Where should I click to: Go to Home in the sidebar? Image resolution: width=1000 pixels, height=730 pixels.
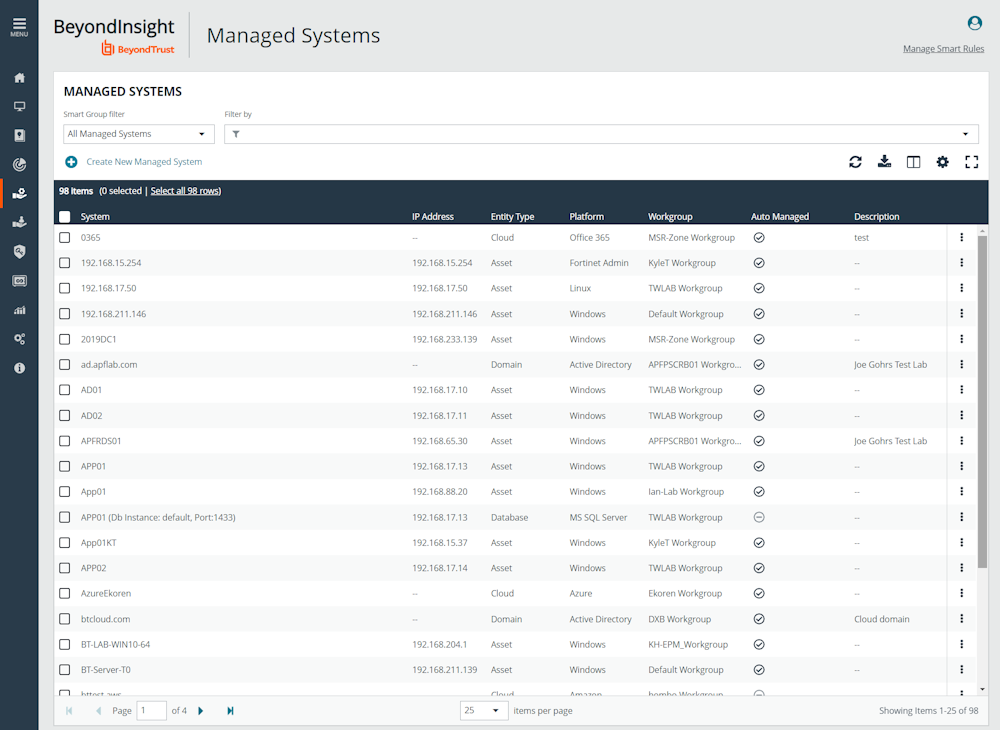[19, 78]
